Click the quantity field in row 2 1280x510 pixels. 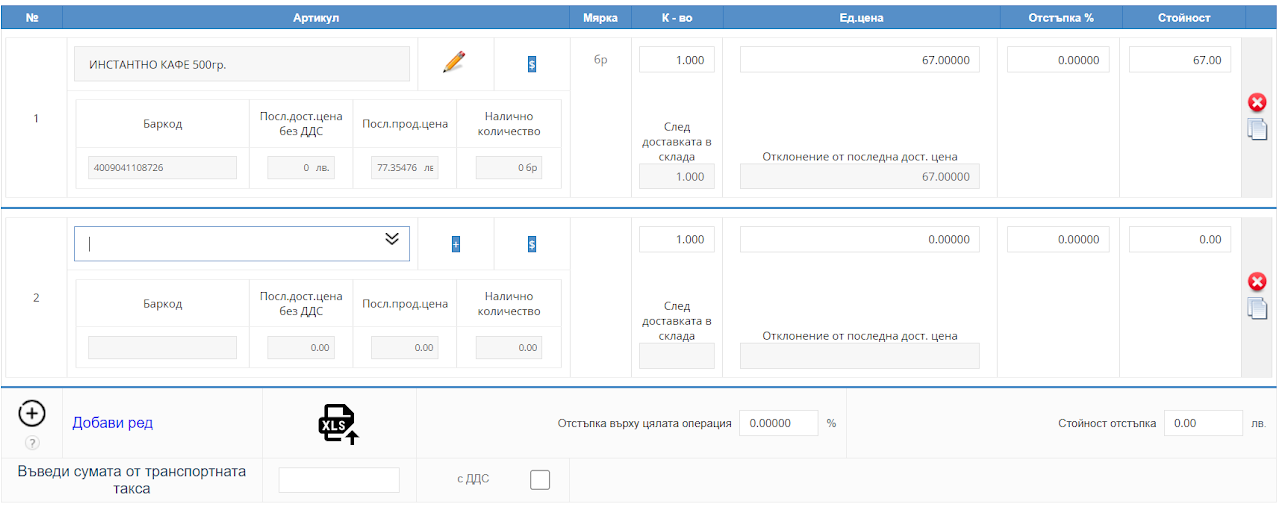[677, 239]
